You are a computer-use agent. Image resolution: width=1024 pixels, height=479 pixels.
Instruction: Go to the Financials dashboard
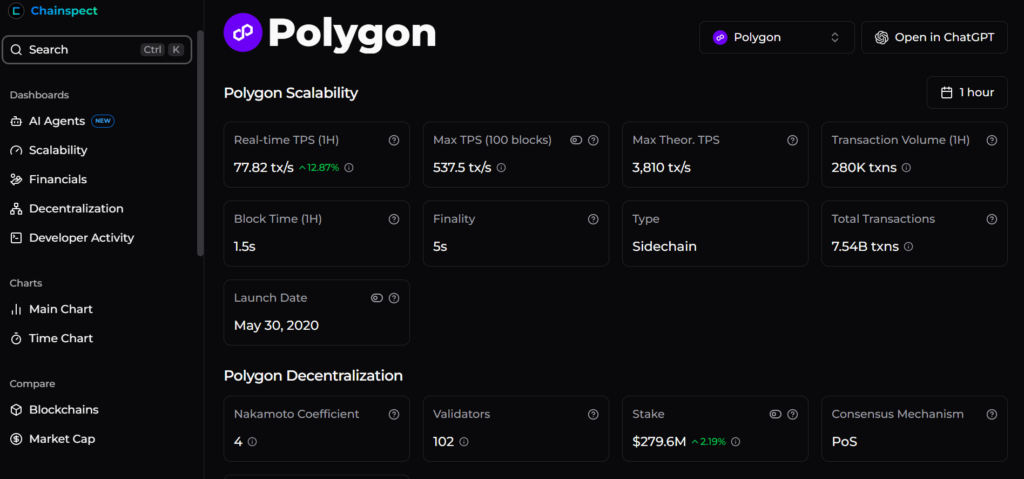pos(57,179)
